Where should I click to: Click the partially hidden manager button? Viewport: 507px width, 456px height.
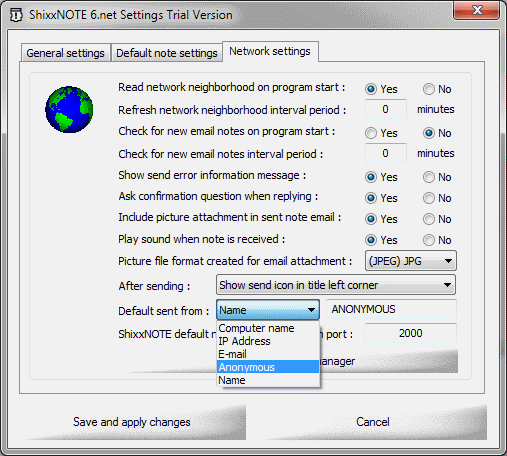389,361
